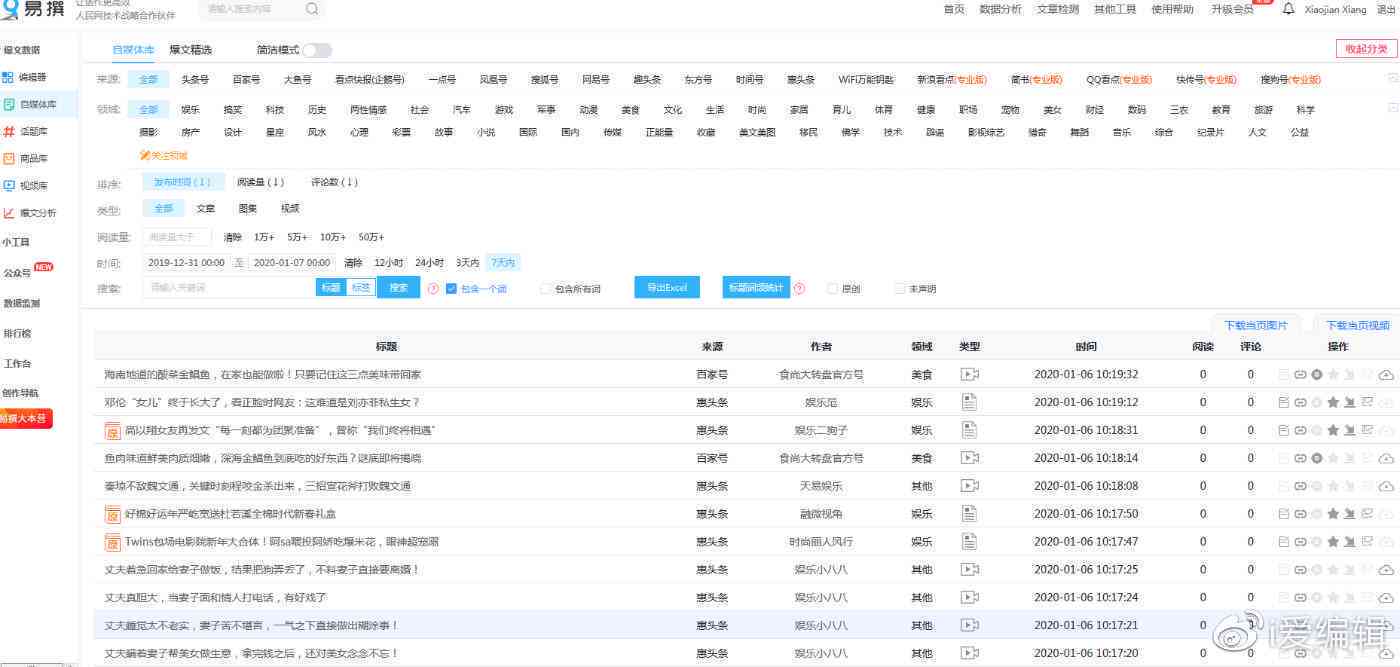
Task: Toggle the 简洁模式 switch
Action: point(317,50)
